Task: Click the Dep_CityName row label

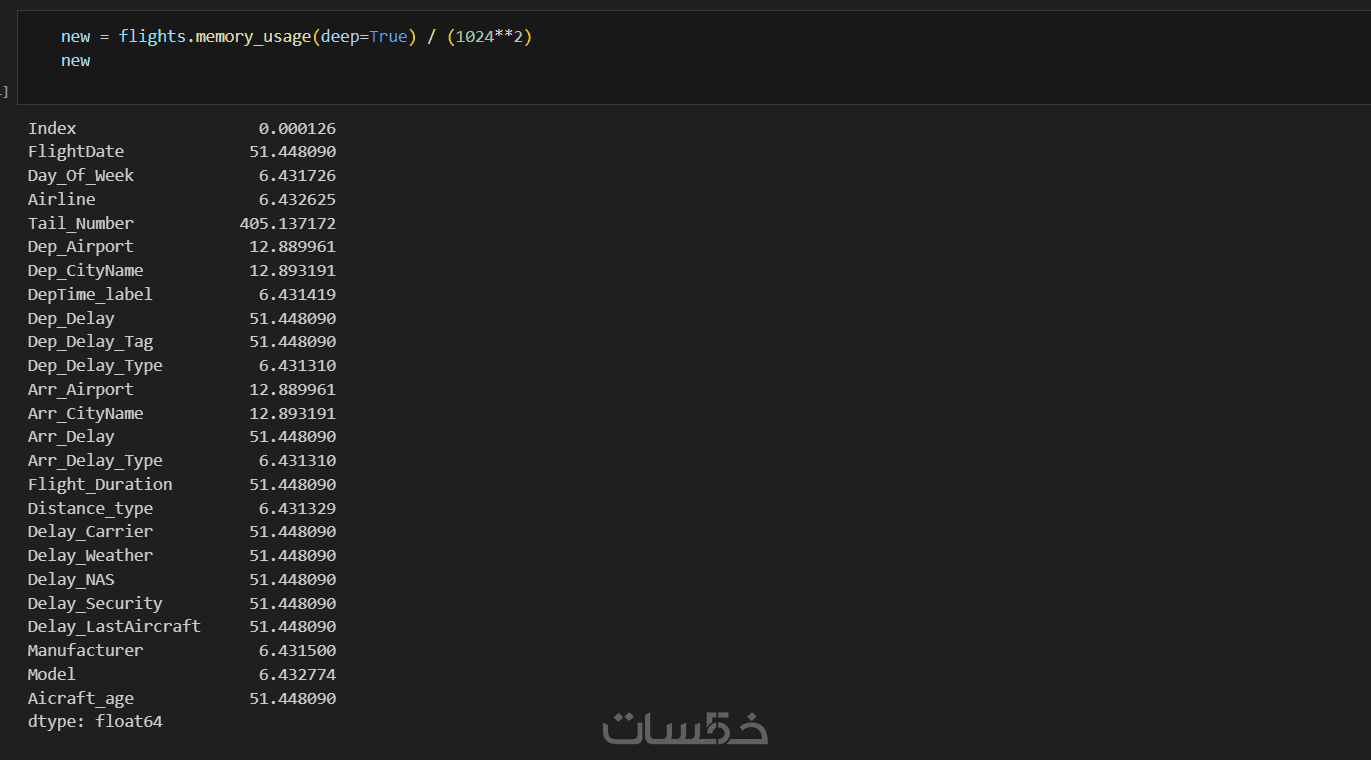Action: coord(85,271)
